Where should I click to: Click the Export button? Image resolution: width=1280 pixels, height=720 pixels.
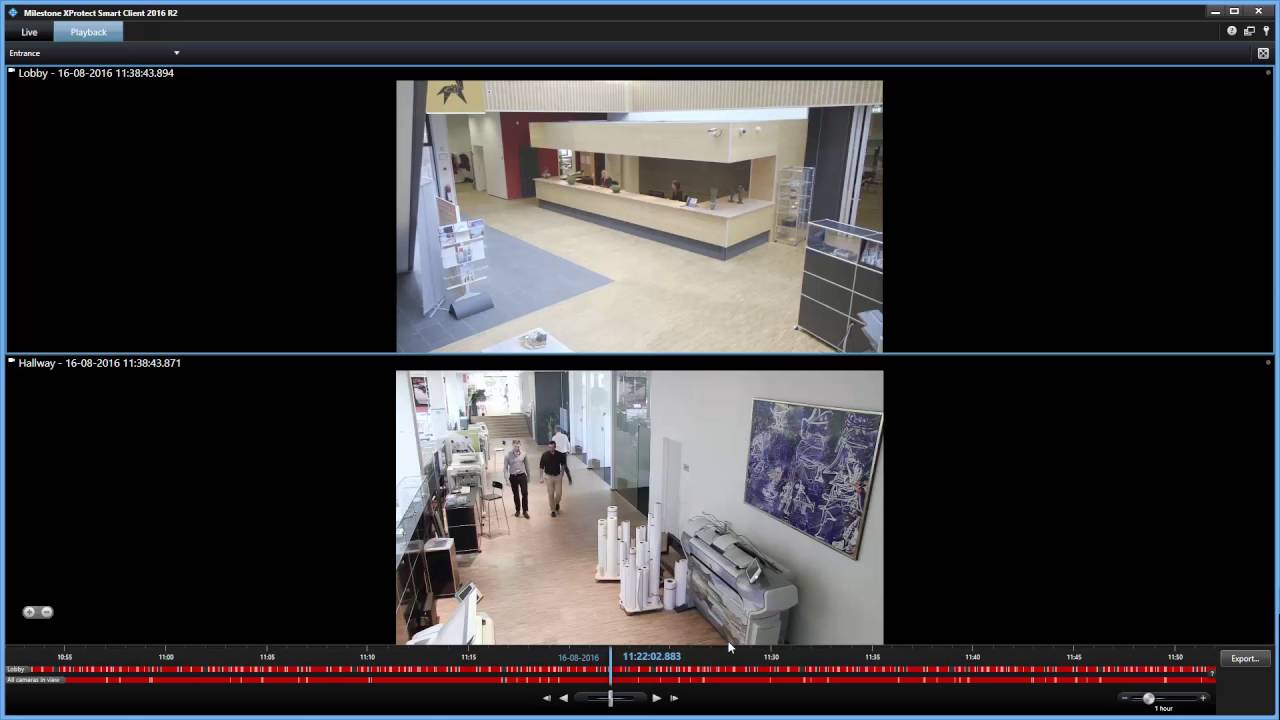click(1245, 659)
